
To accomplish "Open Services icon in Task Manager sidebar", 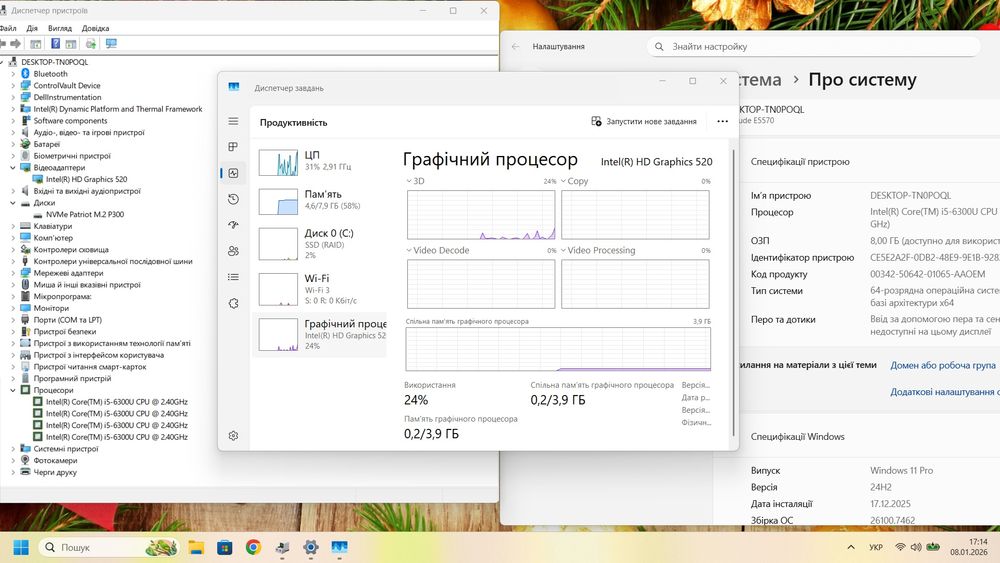I will [233, 303].
